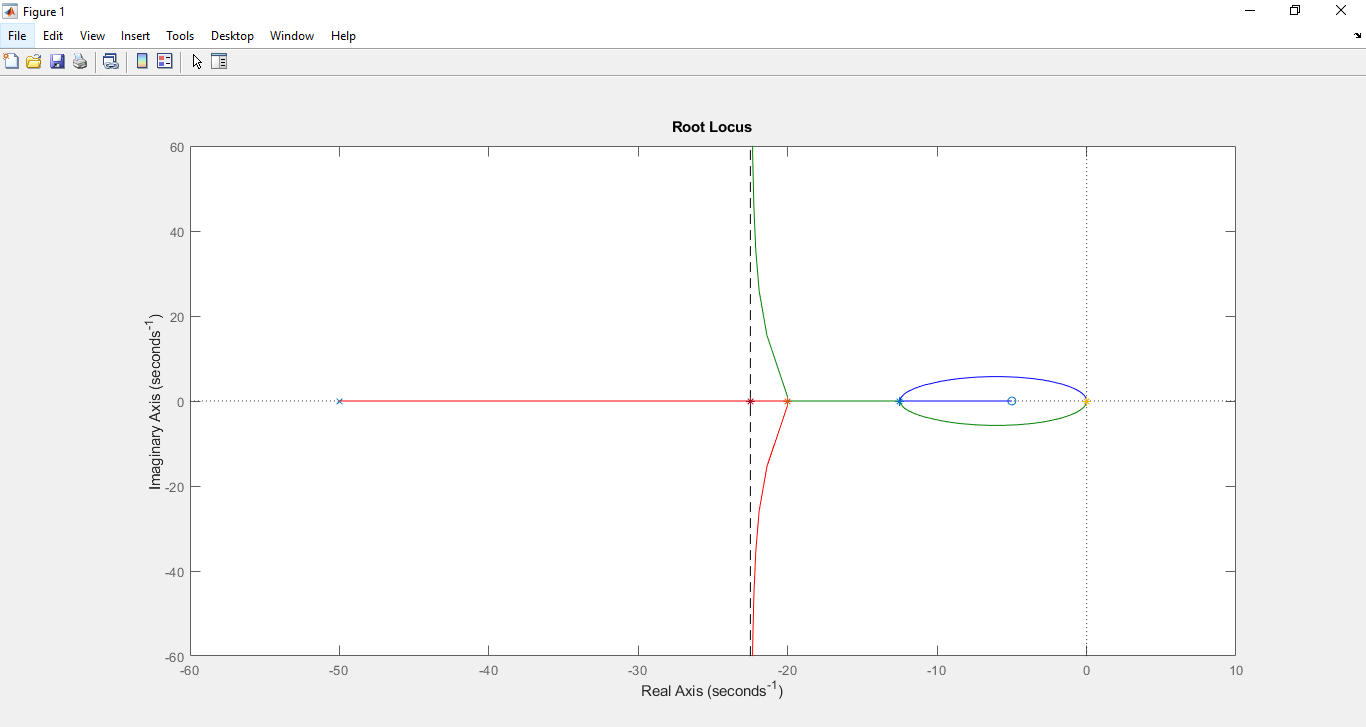Open the Edit menu
This screenshot has height=727, width=1366.
click(x=53, y=36)
